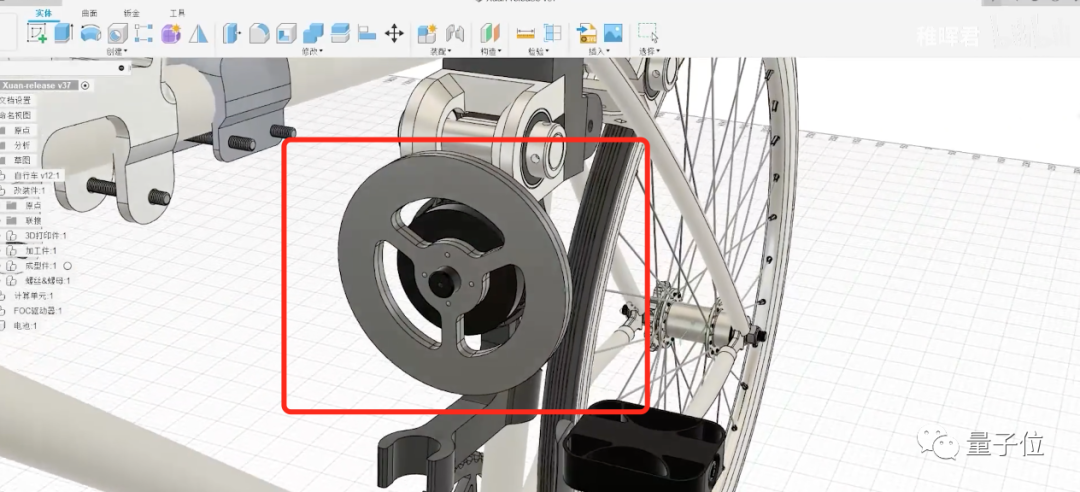Image resolution: width=1080 pixels, height=492 pixels.
Task: Activate the Xuan-release v37 root component radio
Action: click(85, 85)
